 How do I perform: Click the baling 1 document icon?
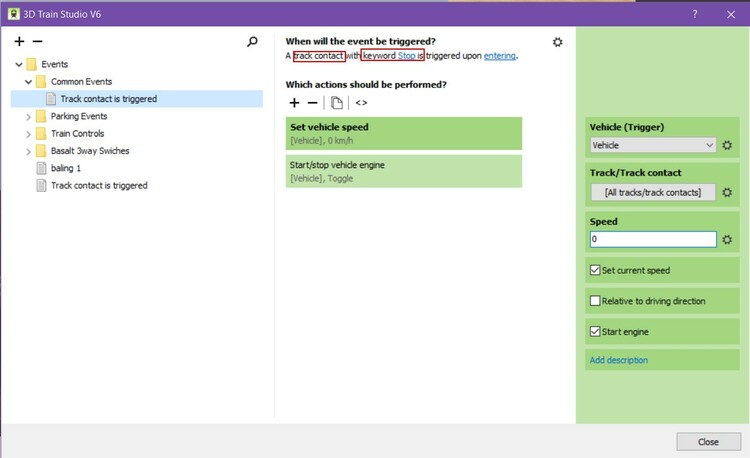[42, 168]
